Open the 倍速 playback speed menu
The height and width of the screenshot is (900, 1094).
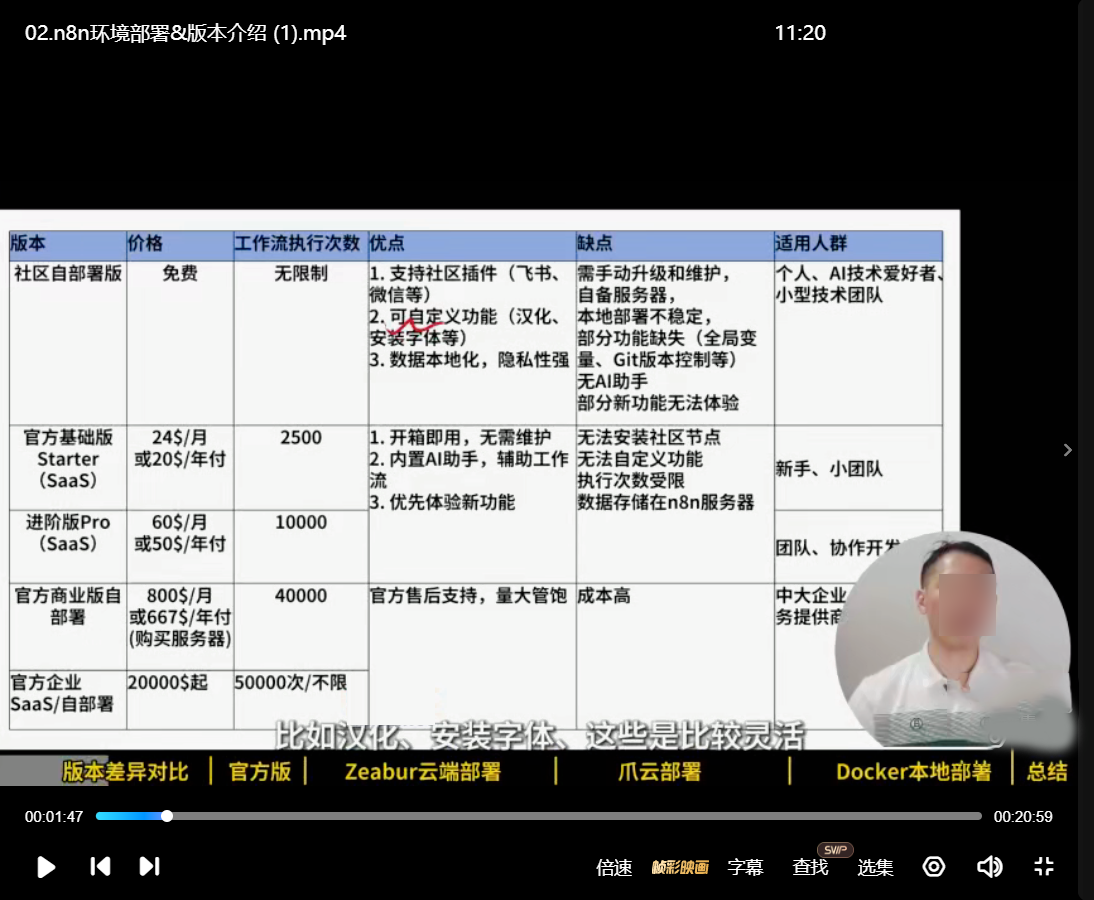point(614,867)
